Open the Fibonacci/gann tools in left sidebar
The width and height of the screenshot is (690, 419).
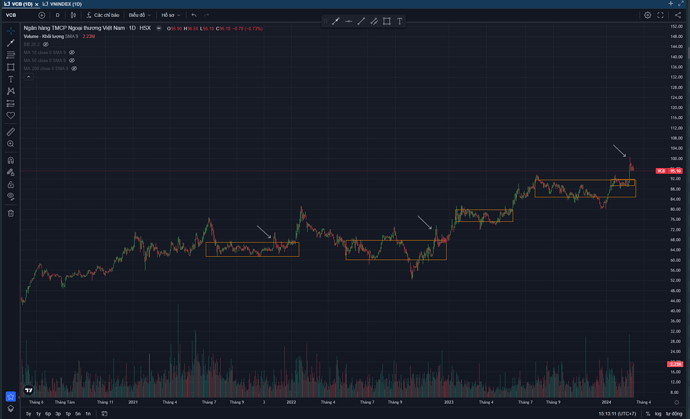pos(11,55)
